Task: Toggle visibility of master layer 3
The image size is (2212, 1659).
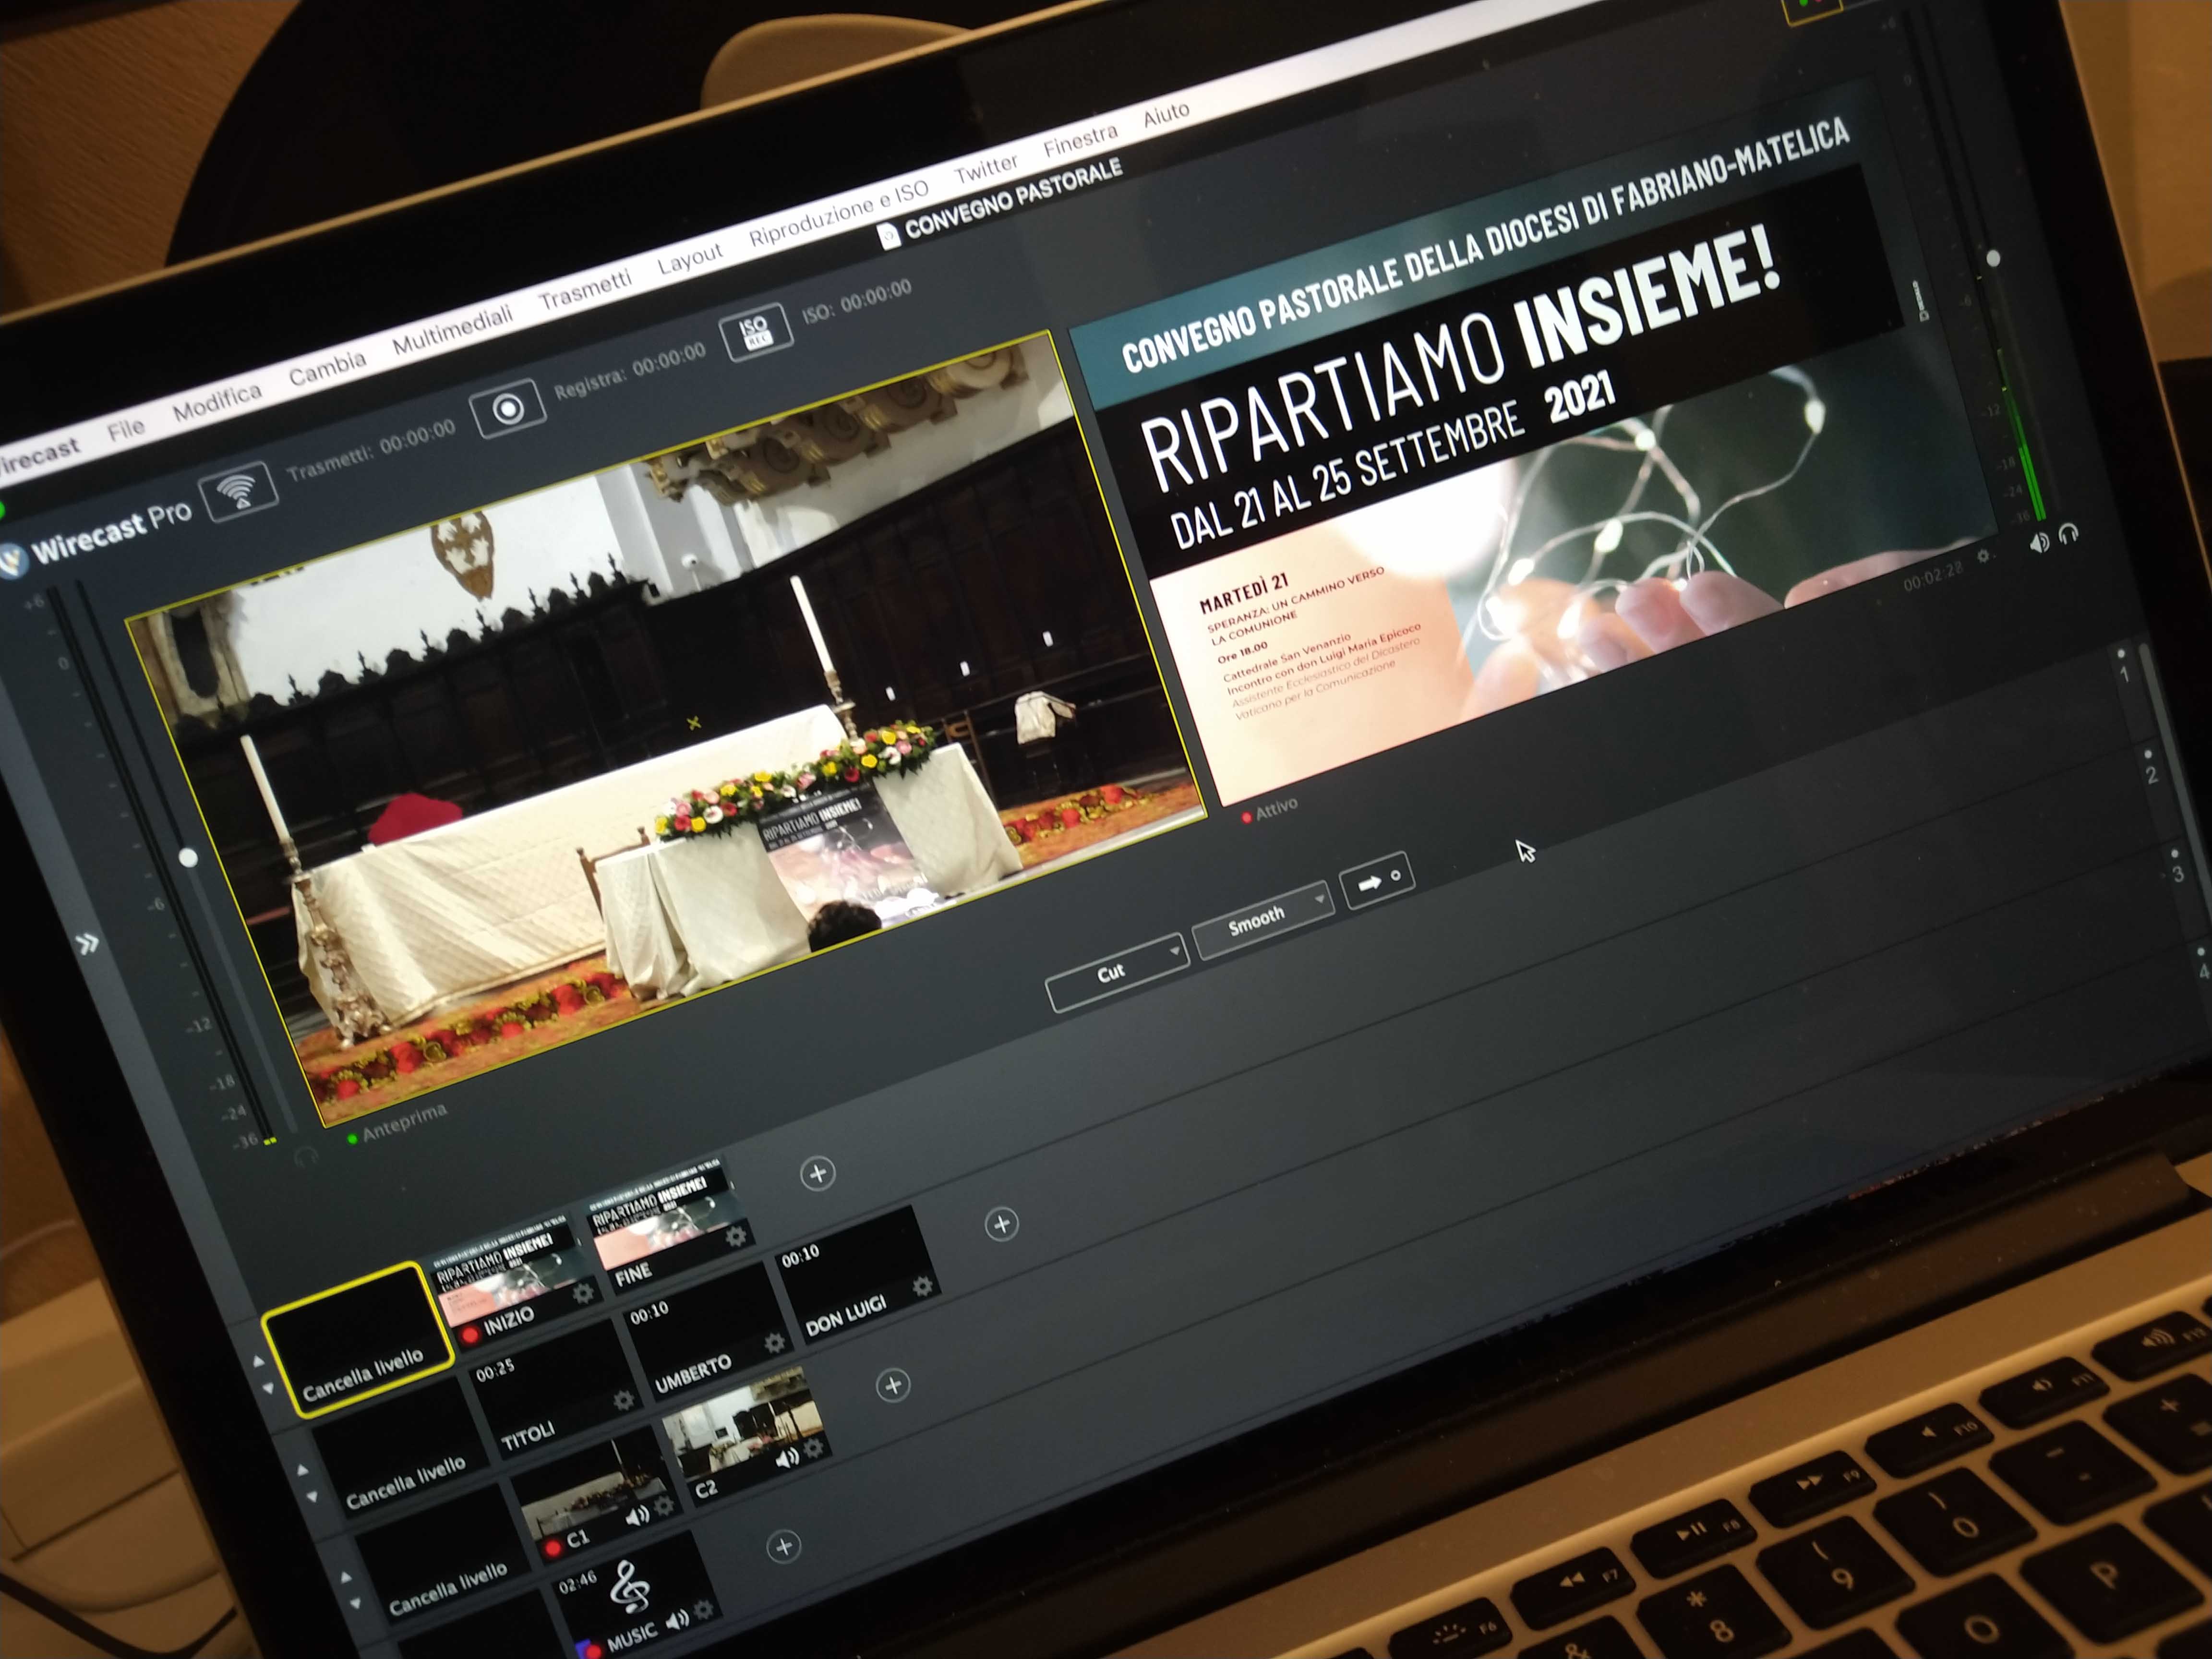Action: pos(2174,853)
